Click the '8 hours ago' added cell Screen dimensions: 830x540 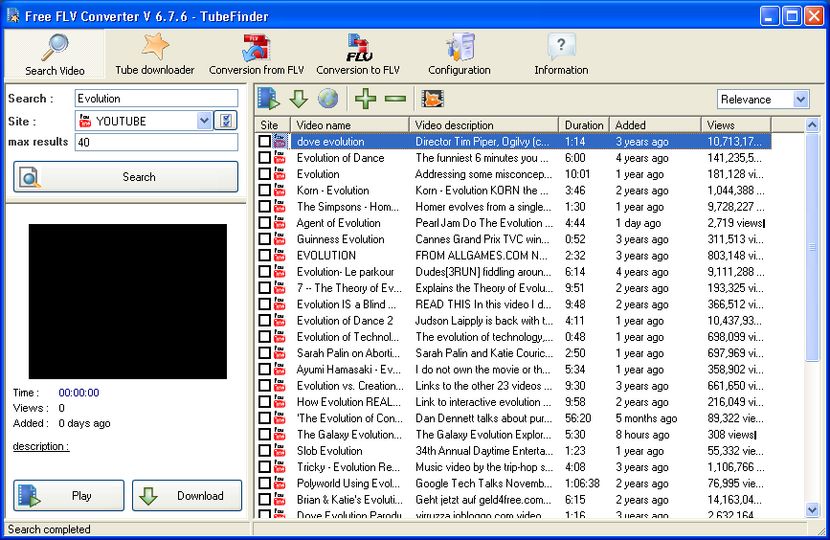(642, 435)
